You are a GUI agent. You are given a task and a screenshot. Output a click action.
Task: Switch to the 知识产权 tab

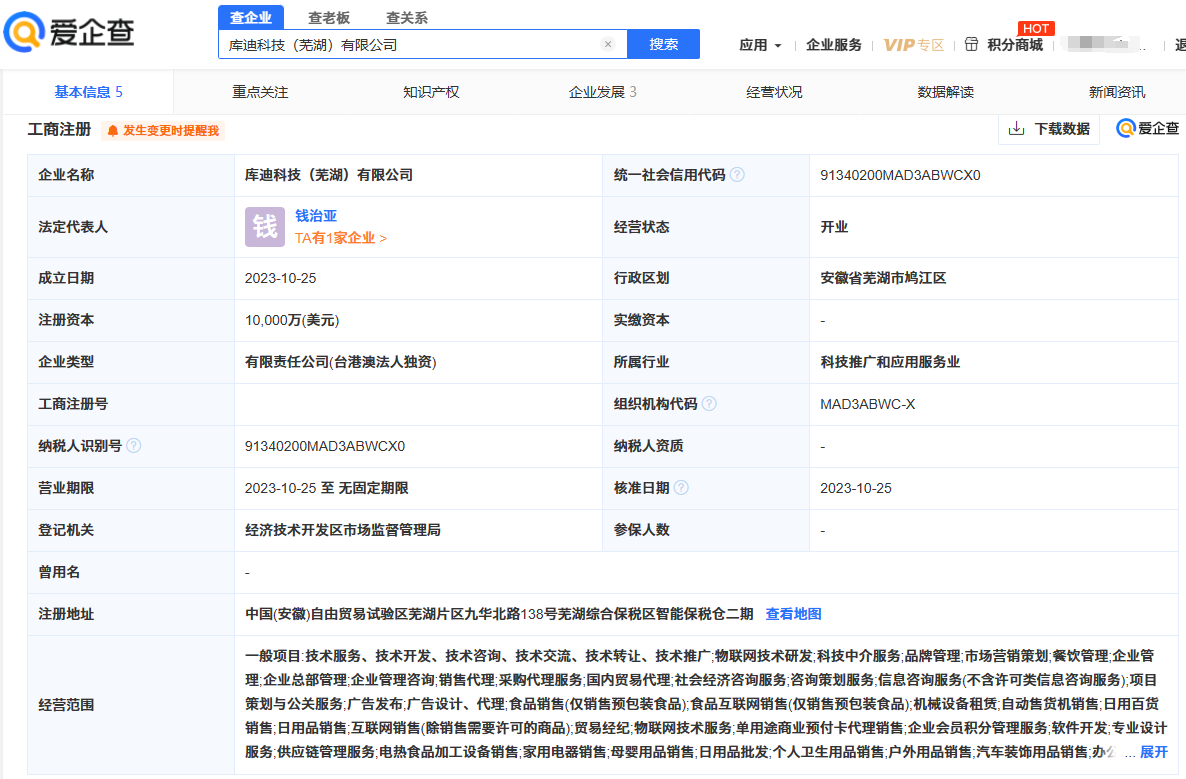click(x=431, y=92)
